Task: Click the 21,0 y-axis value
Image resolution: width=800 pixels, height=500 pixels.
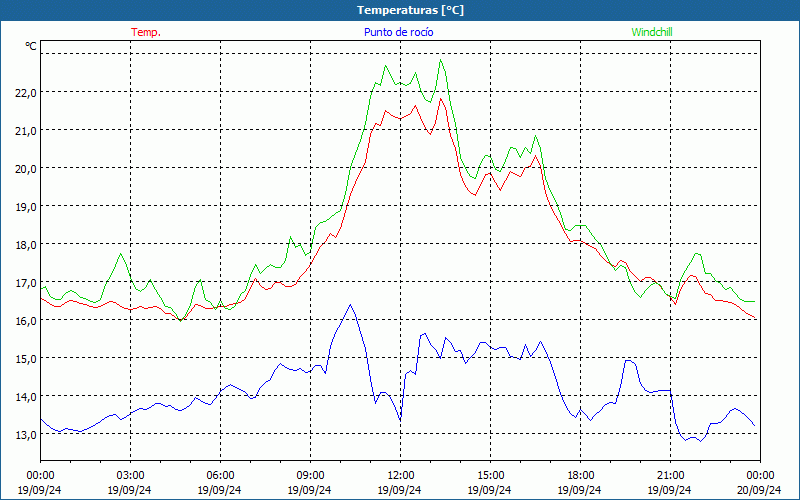Action: tap(26, 130)
